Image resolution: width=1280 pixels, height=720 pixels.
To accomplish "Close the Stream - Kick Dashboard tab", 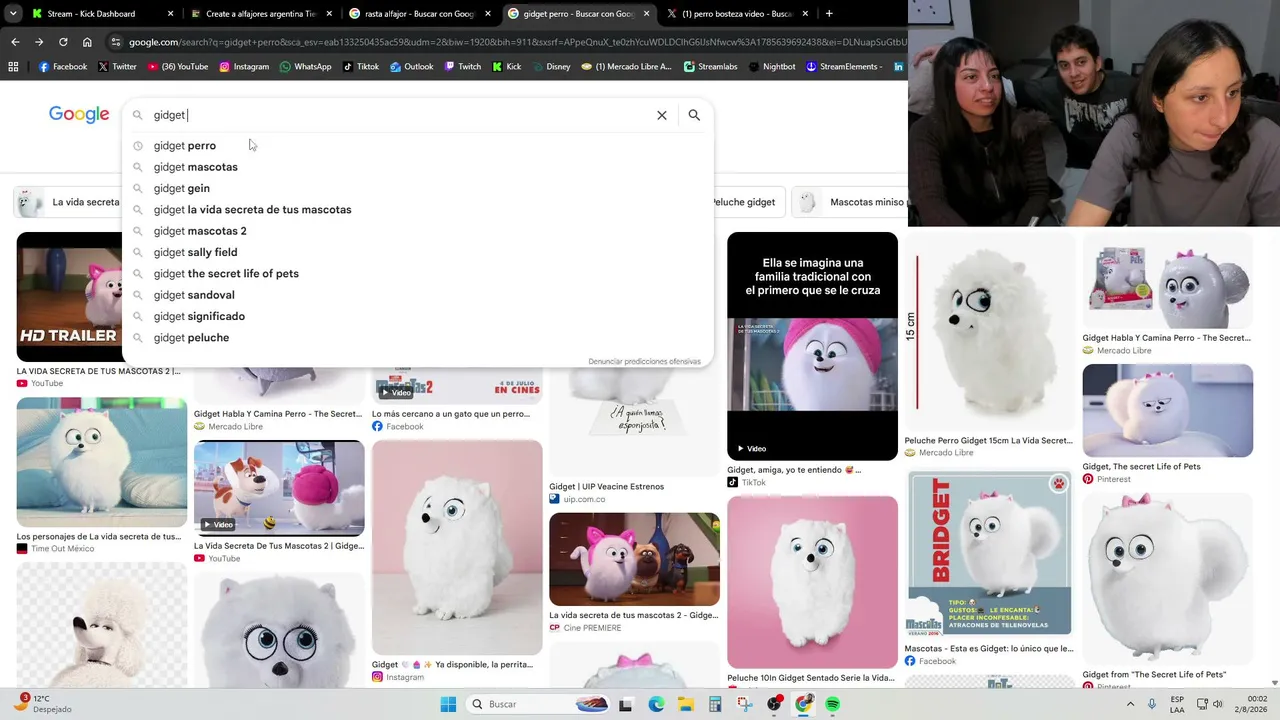I will (170, 14).
